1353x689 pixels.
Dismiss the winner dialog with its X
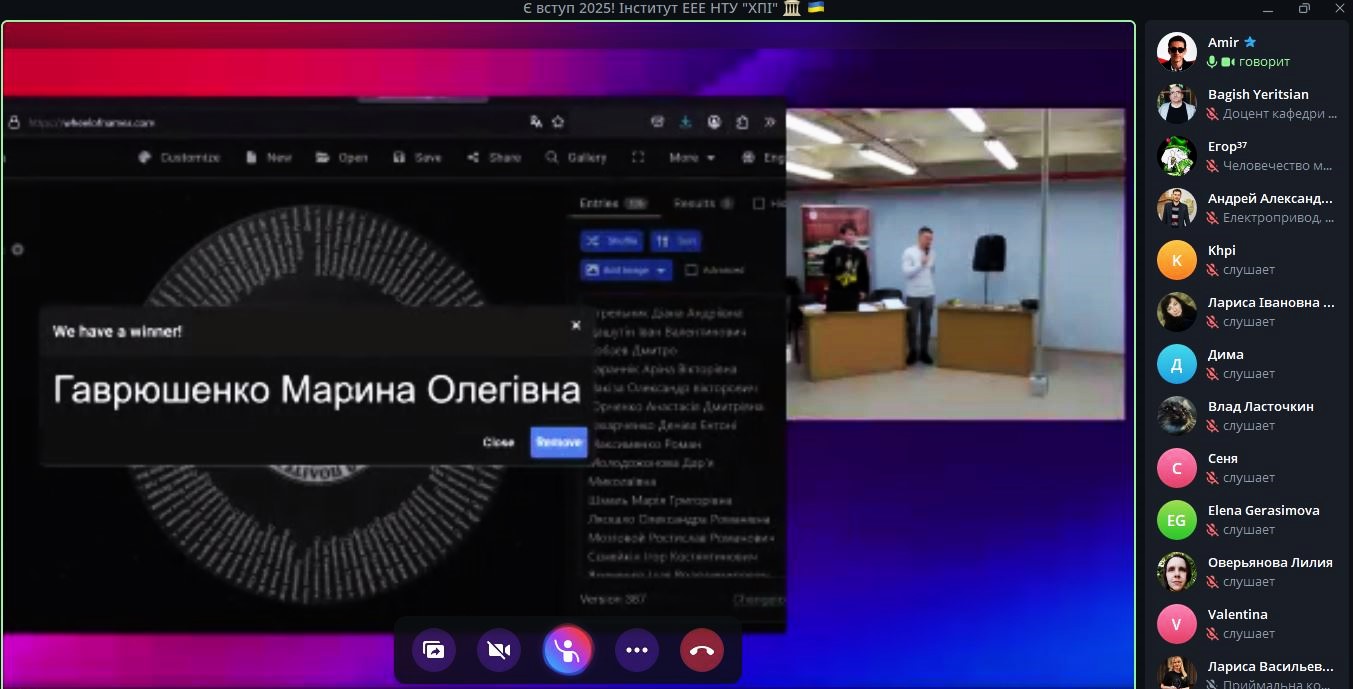tap(575, 325)
